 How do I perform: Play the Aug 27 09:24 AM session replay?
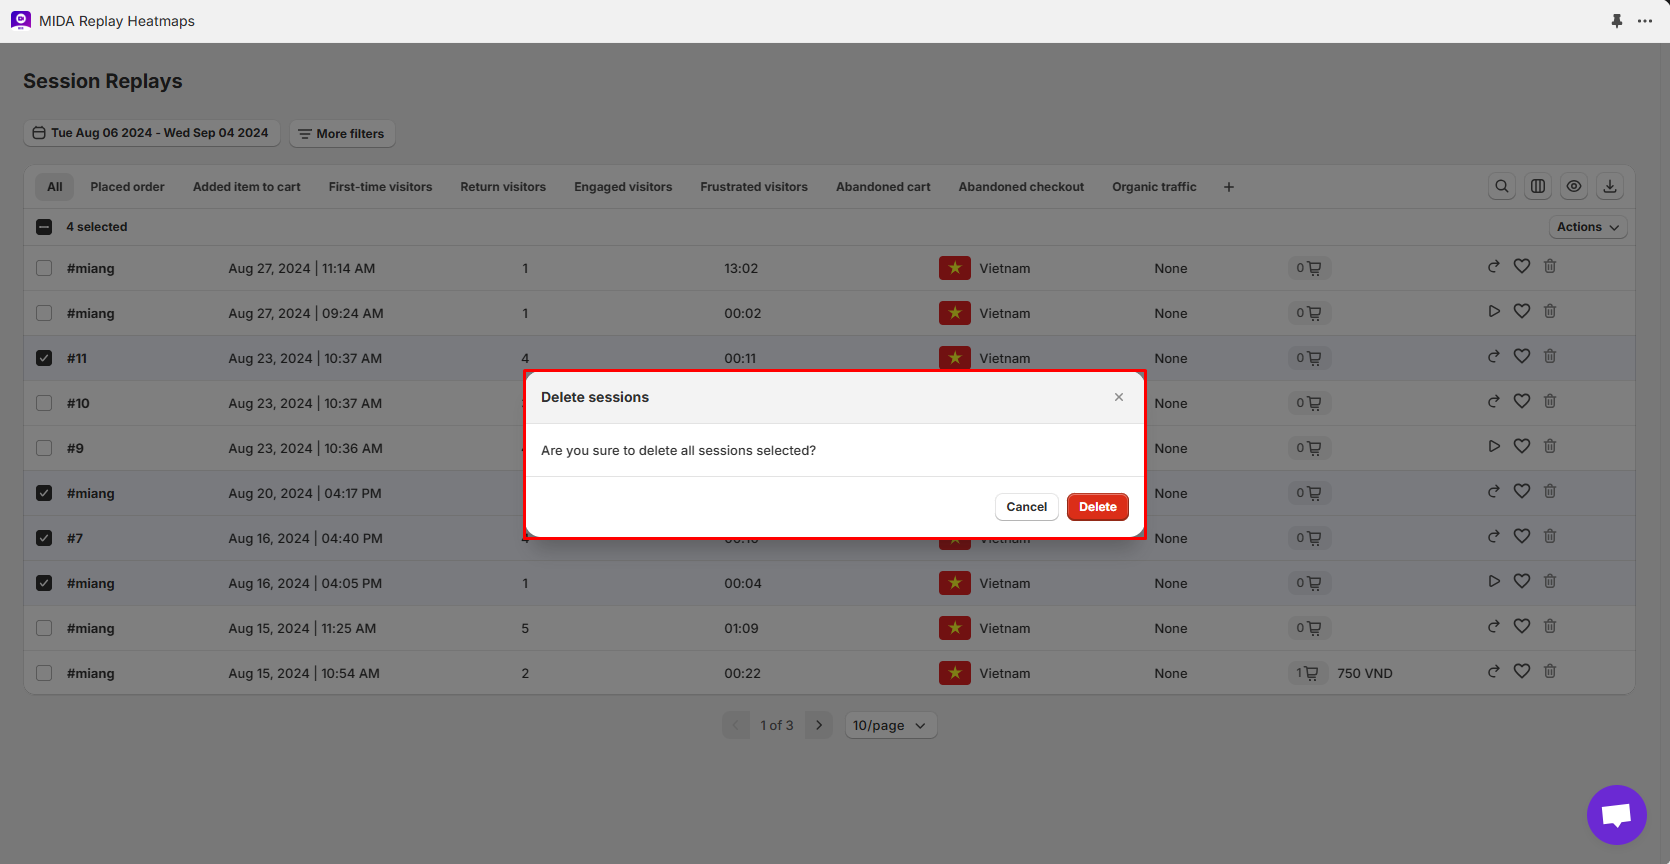point(1494,312)
